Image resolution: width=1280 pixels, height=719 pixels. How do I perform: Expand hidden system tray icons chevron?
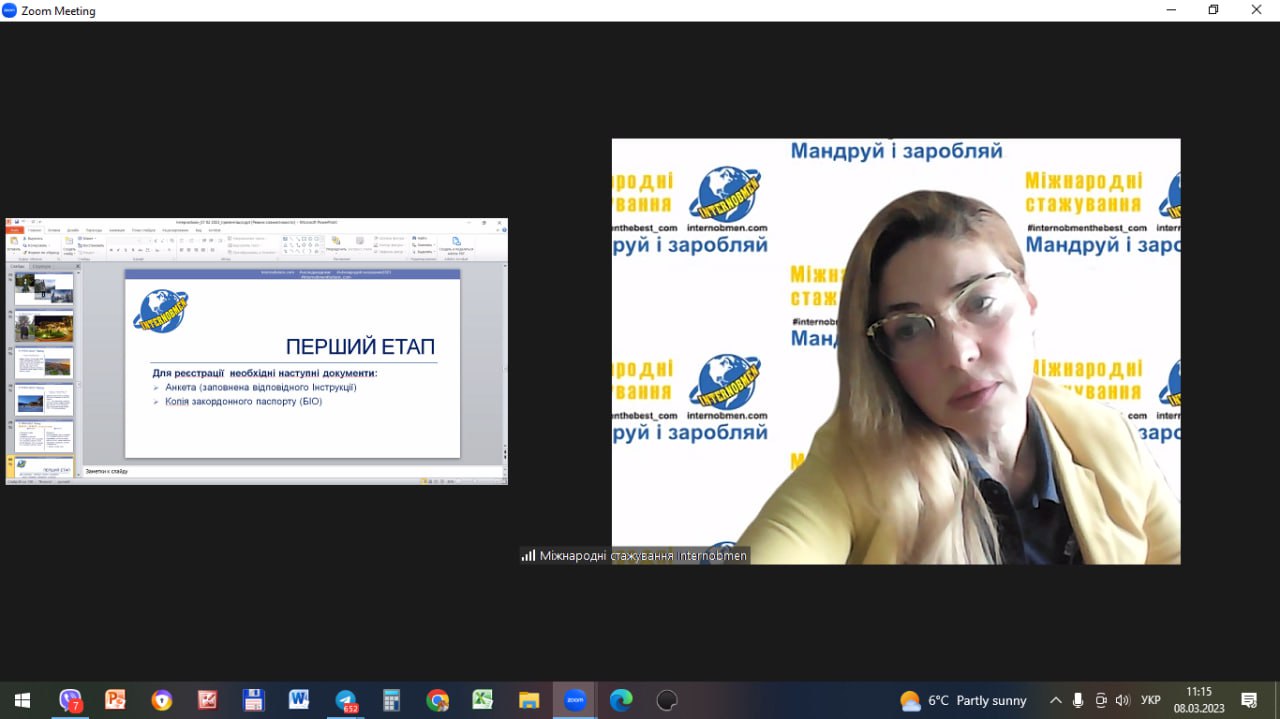pos(1055,700)
